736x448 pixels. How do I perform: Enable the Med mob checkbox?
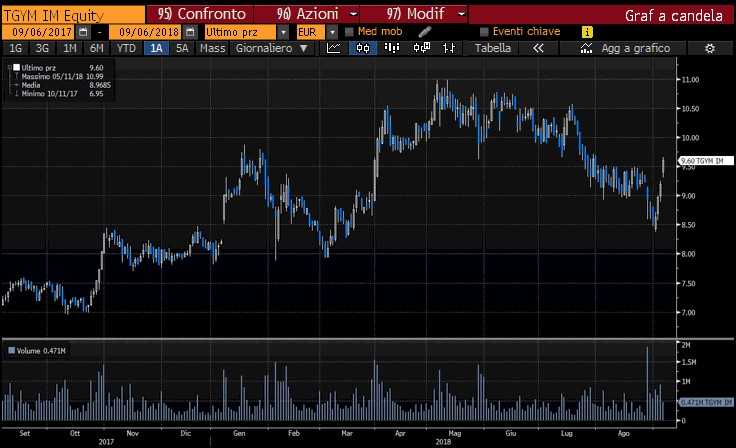(349, 32)
